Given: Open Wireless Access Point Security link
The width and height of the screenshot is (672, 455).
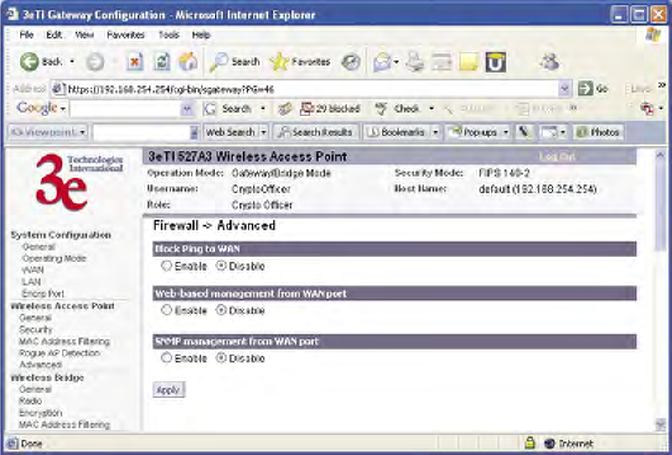Looking at the screenshot, I should (x=36, y=329).
